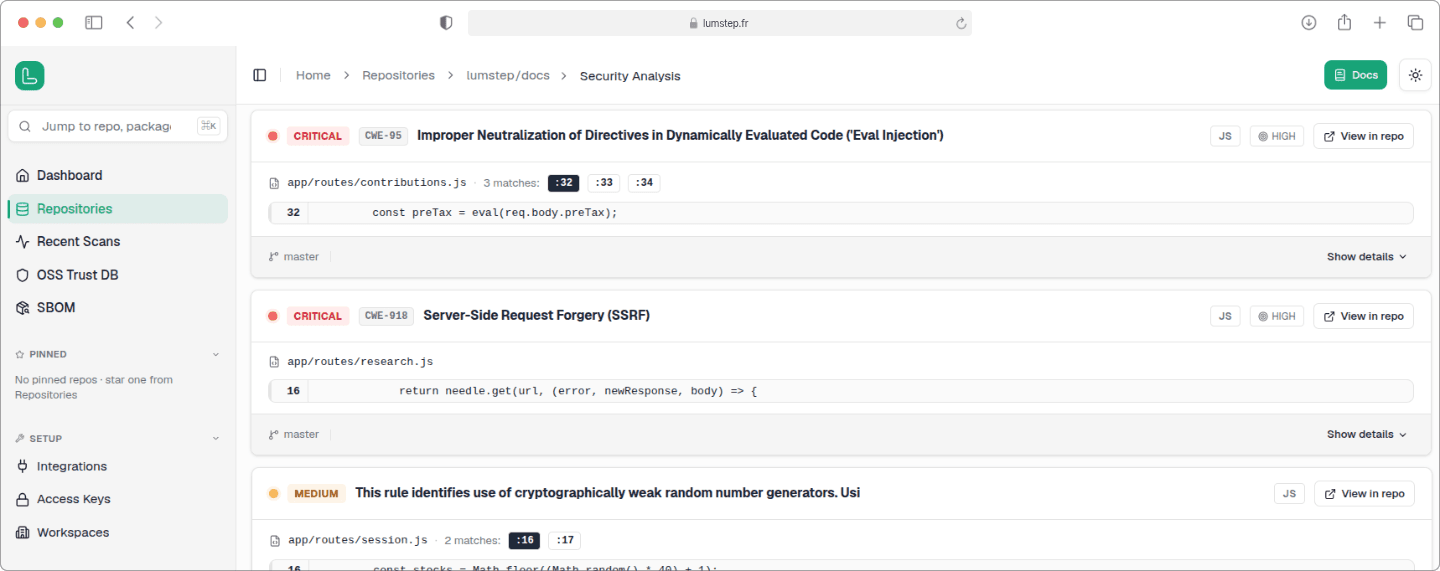
Task: Collapse the SETUP section chevron
Action: 216,438
